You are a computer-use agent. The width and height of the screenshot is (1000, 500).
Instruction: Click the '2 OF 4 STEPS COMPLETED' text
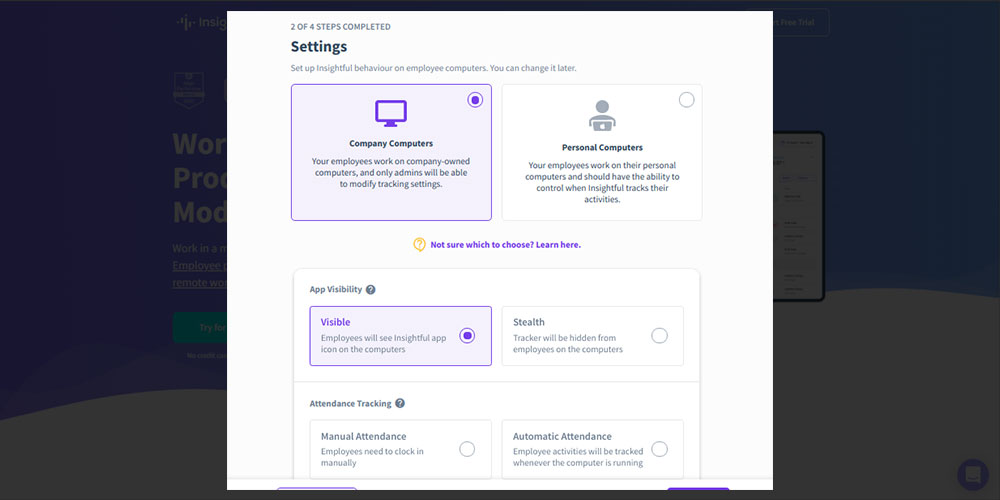click(x=341, y=27)
